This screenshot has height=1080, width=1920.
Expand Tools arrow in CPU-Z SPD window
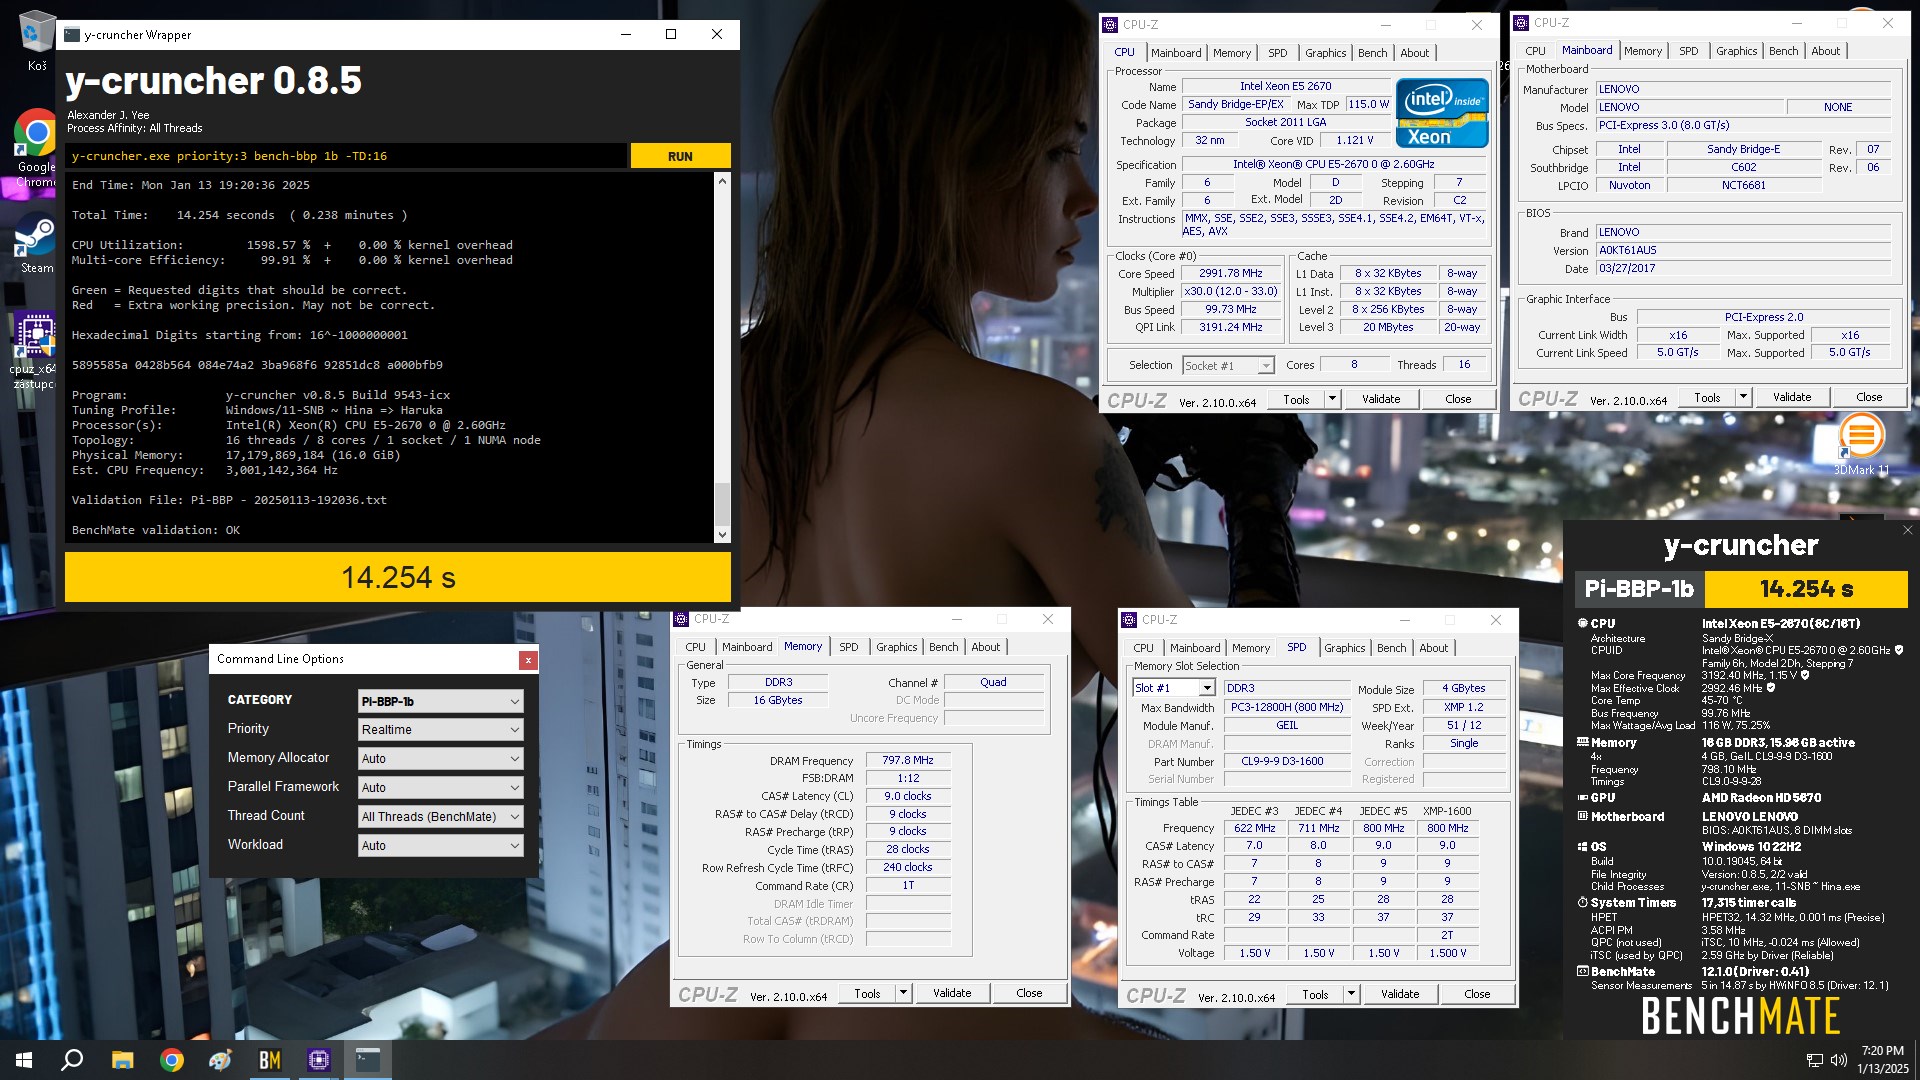tap(1350, 994)
